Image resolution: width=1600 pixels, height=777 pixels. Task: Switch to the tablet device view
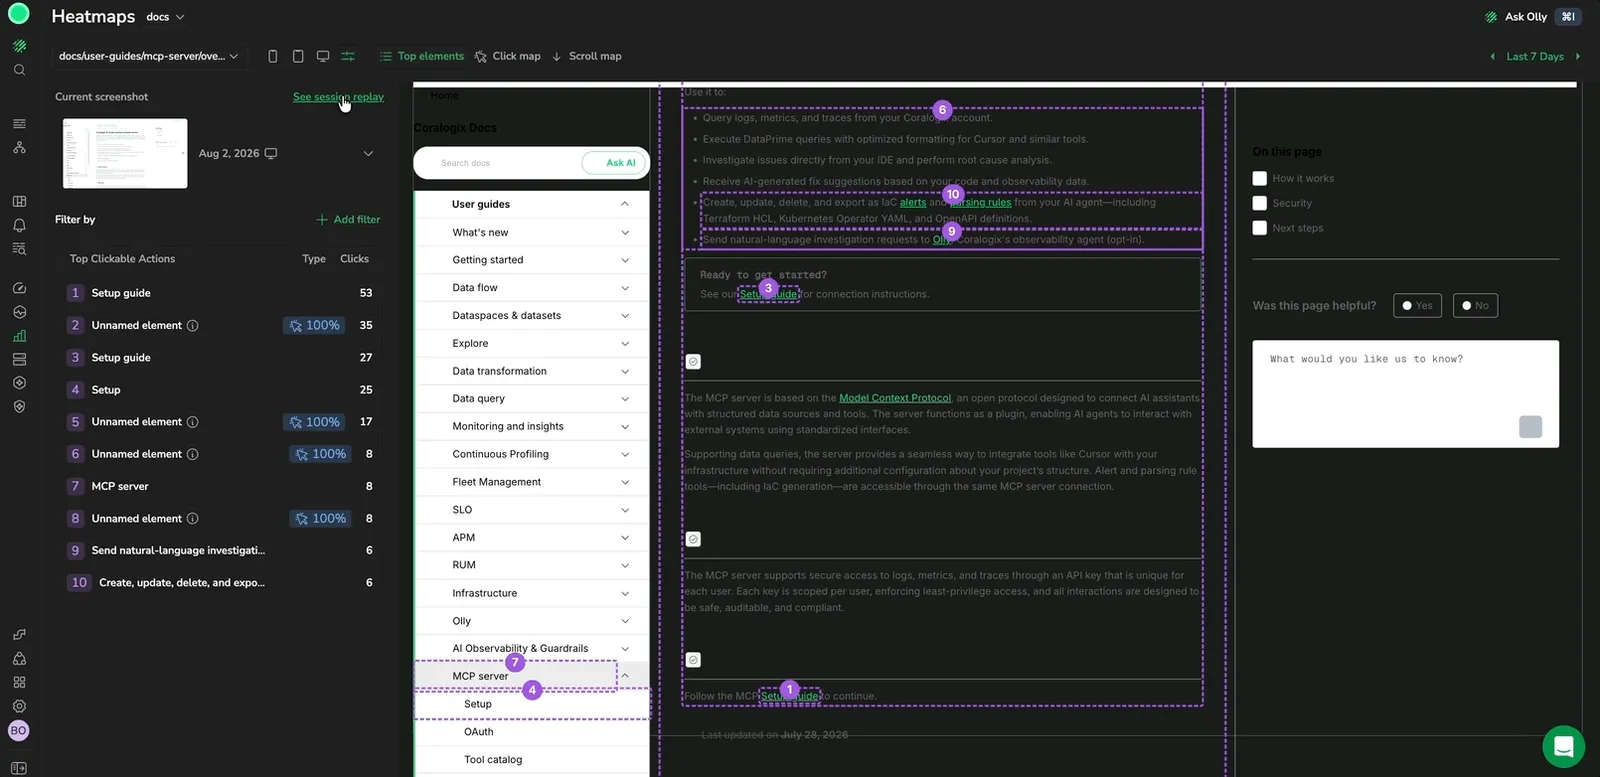click(x=298, y=56)
